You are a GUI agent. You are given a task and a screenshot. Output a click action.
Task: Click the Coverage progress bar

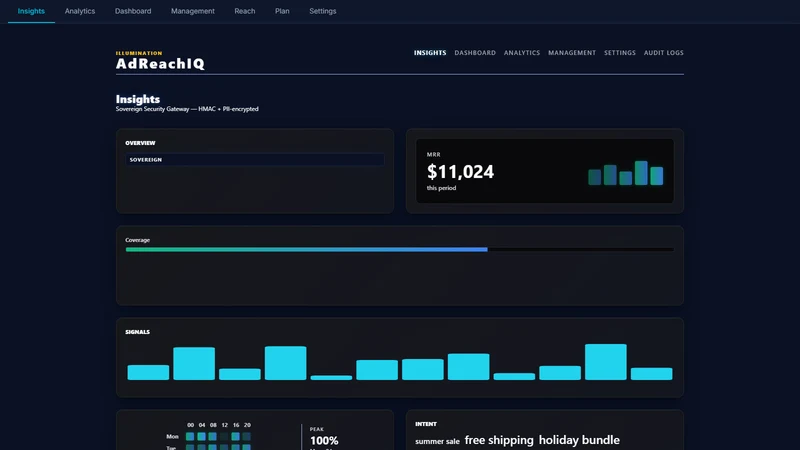(399, 249)
